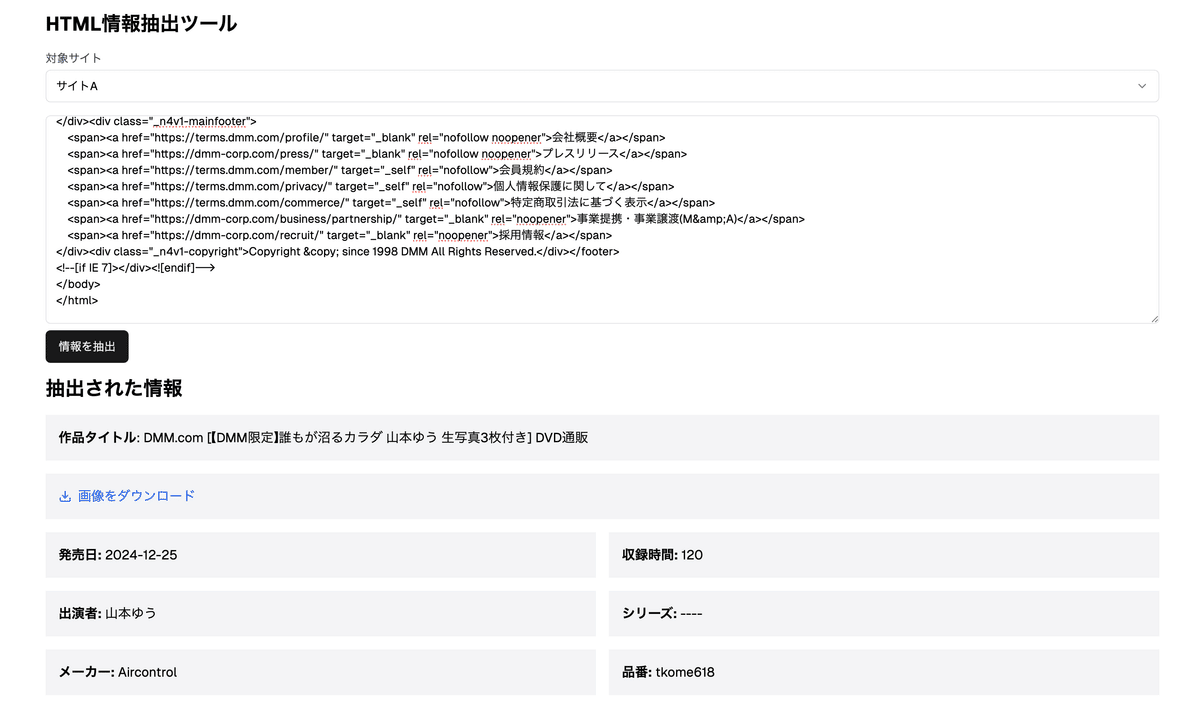
Task: Click the 対象サイト field label
Action: (70, 58)
